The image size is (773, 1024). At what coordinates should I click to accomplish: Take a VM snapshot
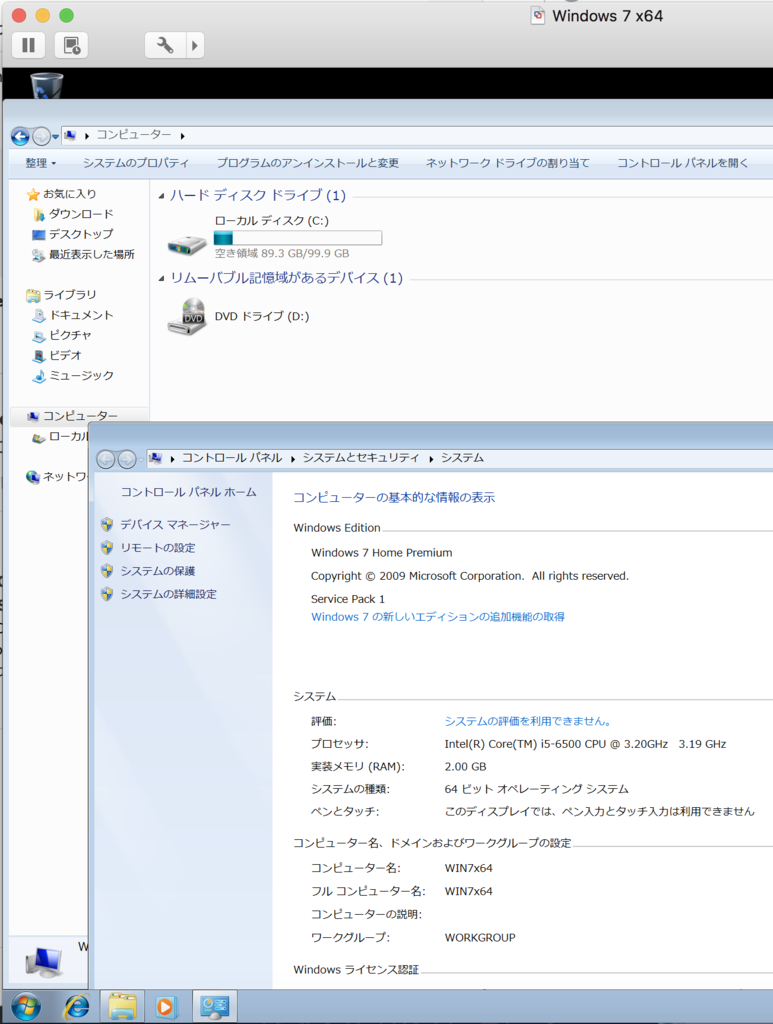tap(71, 45)
